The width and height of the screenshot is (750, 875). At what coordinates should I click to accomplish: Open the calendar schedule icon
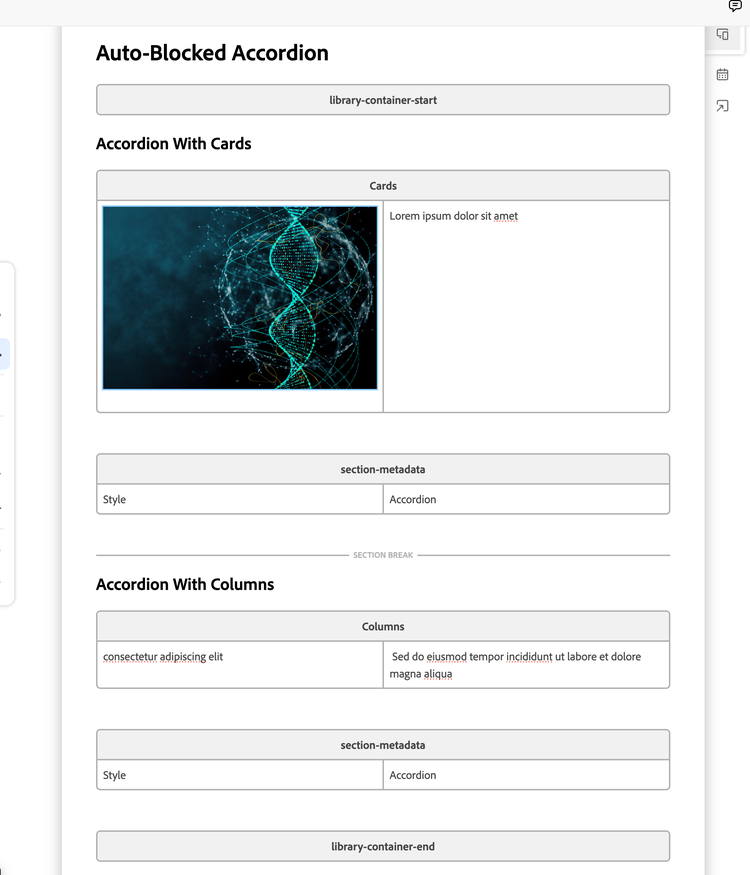tap(723, 74)
